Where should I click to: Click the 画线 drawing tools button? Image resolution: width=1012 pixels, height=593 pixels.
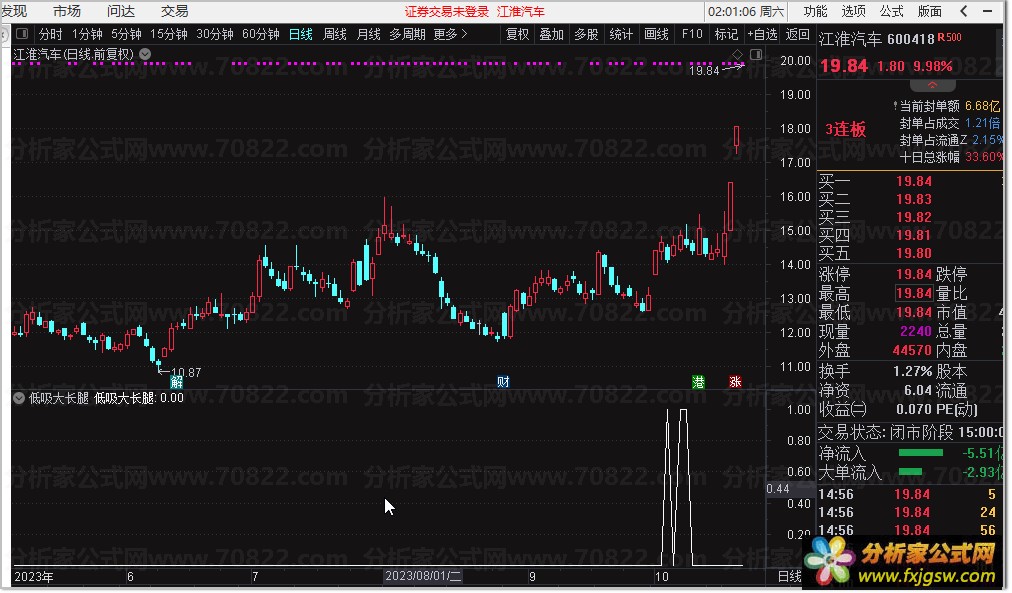[x=656, y=34]
